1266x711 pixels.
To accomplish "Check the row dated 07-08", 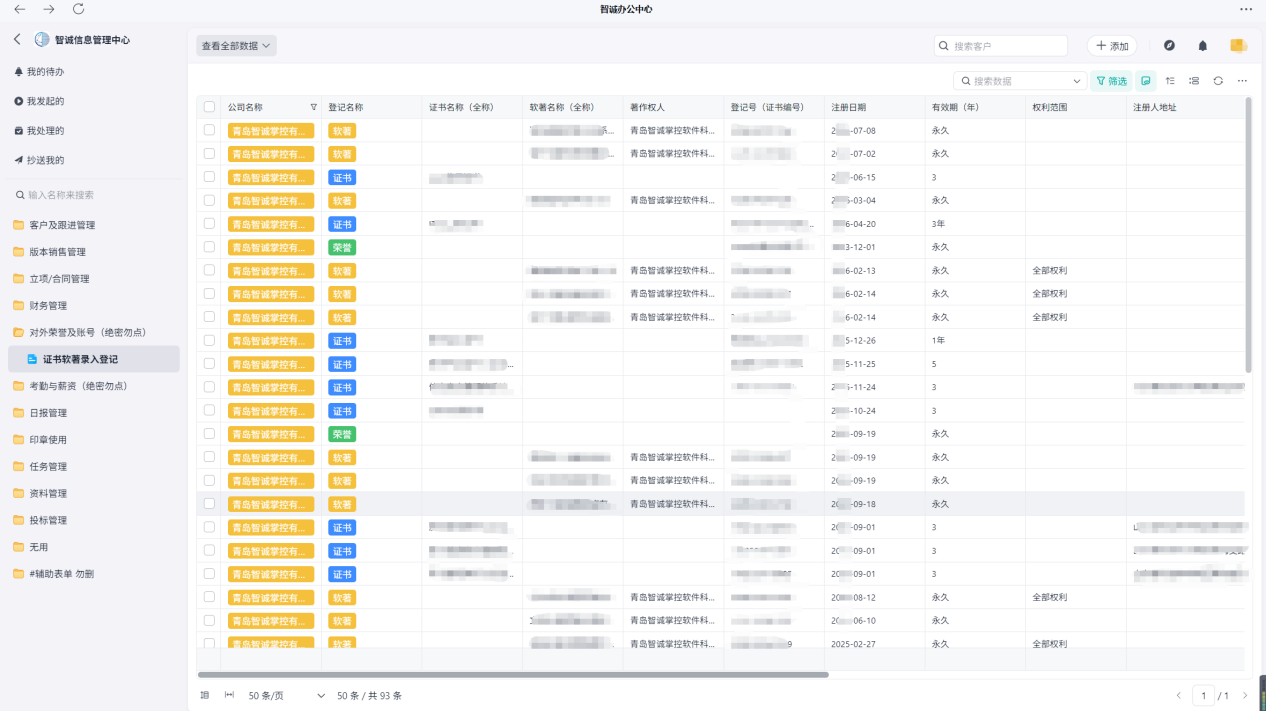I will 209,130.
